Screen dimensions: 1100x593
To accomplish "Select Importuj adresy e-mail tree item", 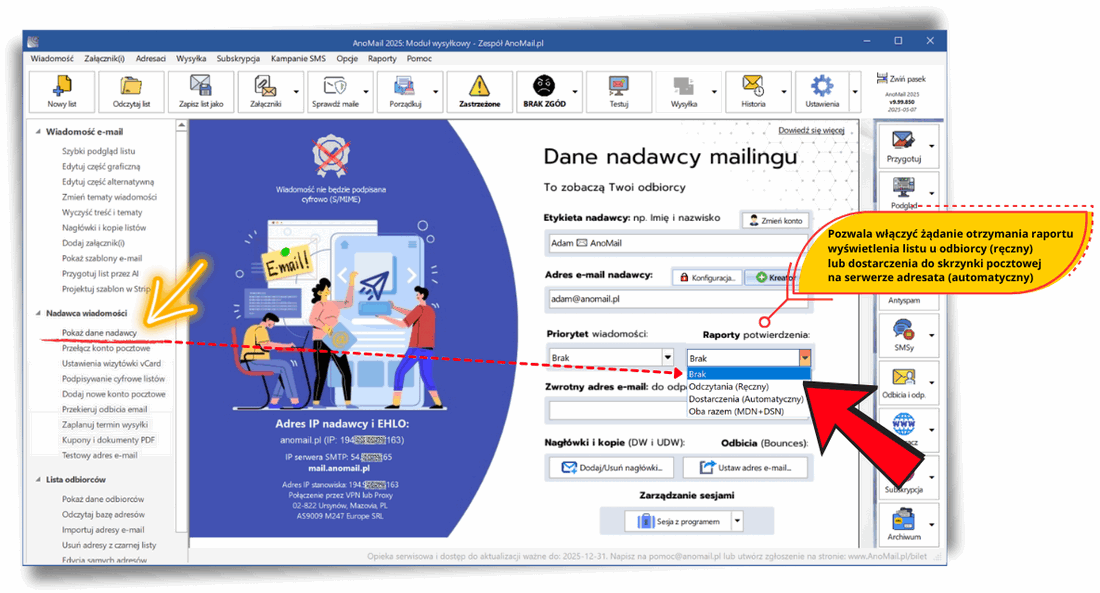I will pos(102,530).
